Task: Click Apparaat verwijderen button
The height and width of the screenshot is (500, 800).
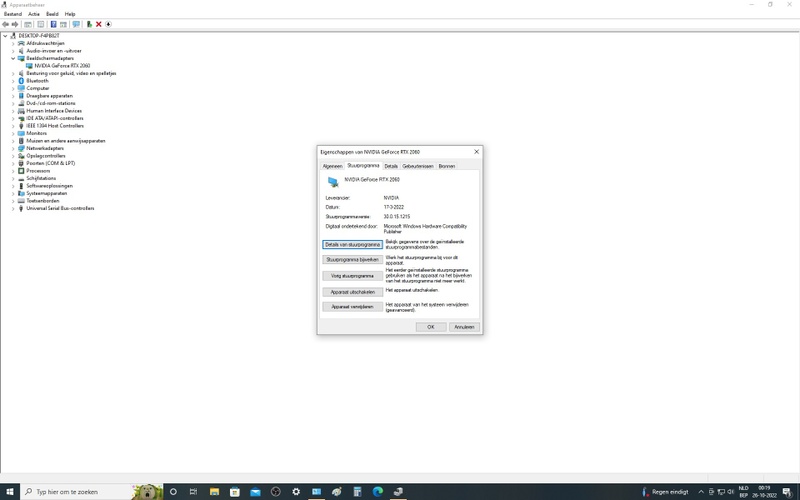Action: [x=353, y=307]
